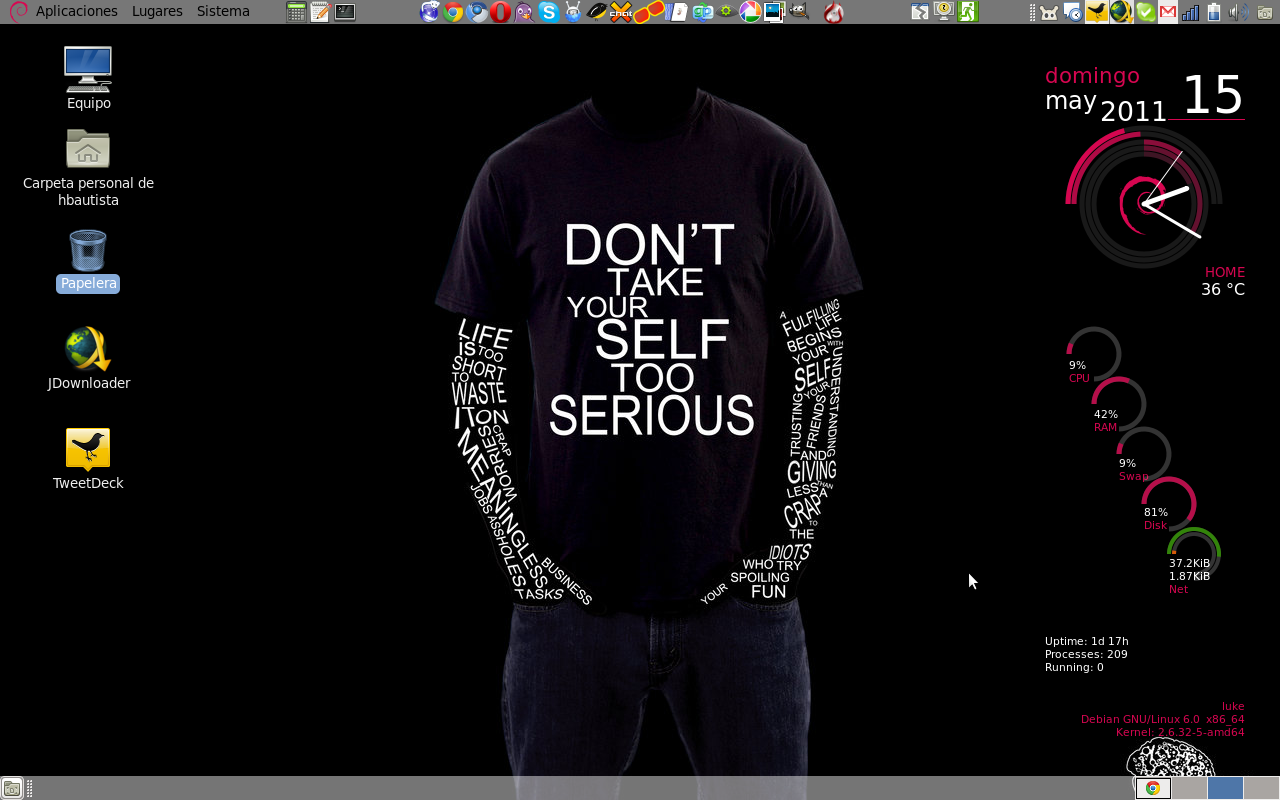Viewport: 1280px width, 800px height.
Task: Click the show desktop button
Action: [x=11, y=788]
